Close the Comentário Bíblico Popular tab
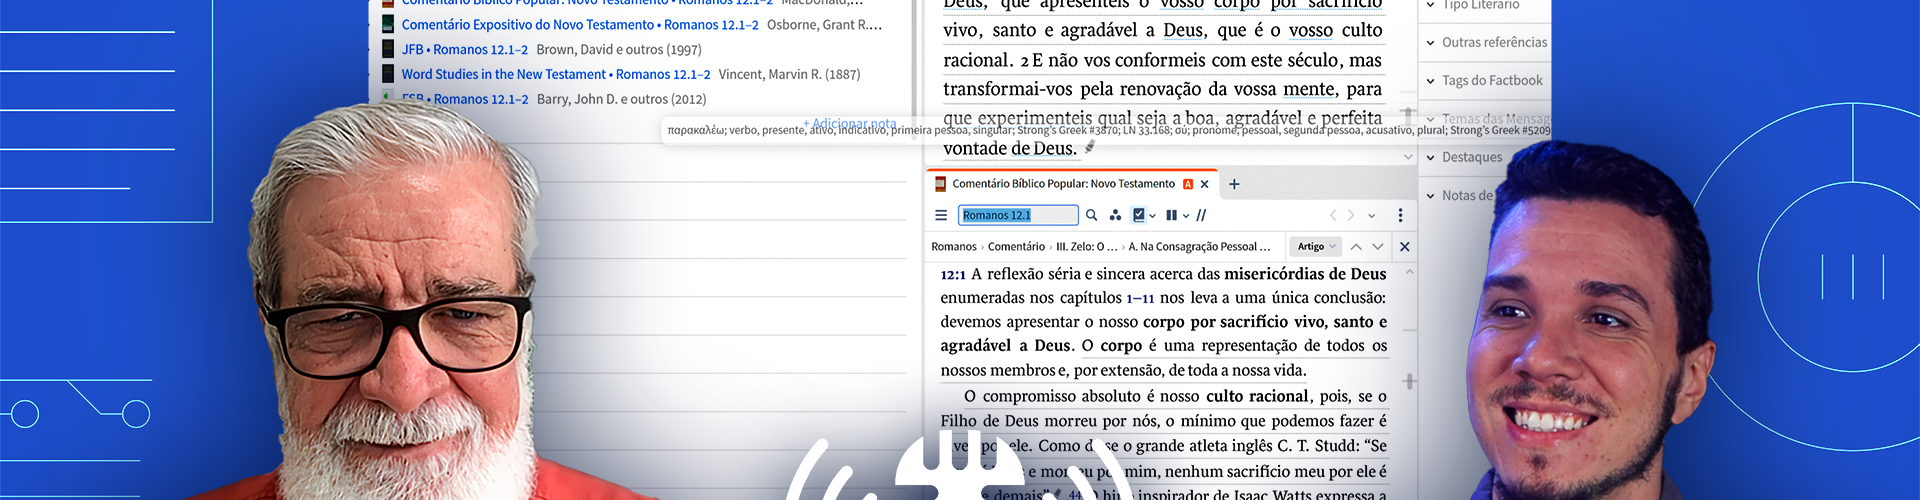 pos(1204,184)
